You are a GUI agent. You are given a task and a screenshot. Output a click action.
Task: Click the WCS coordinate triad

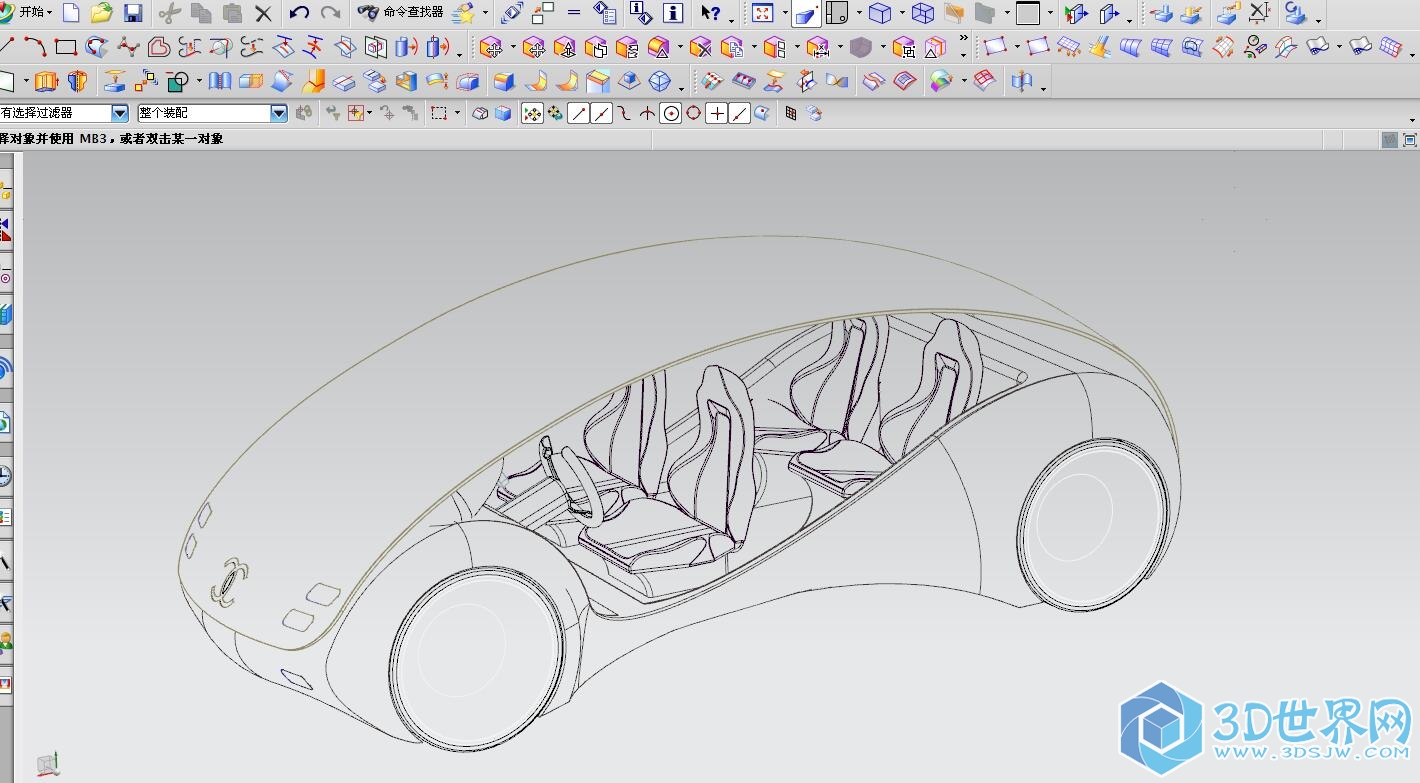pos(48,765)
